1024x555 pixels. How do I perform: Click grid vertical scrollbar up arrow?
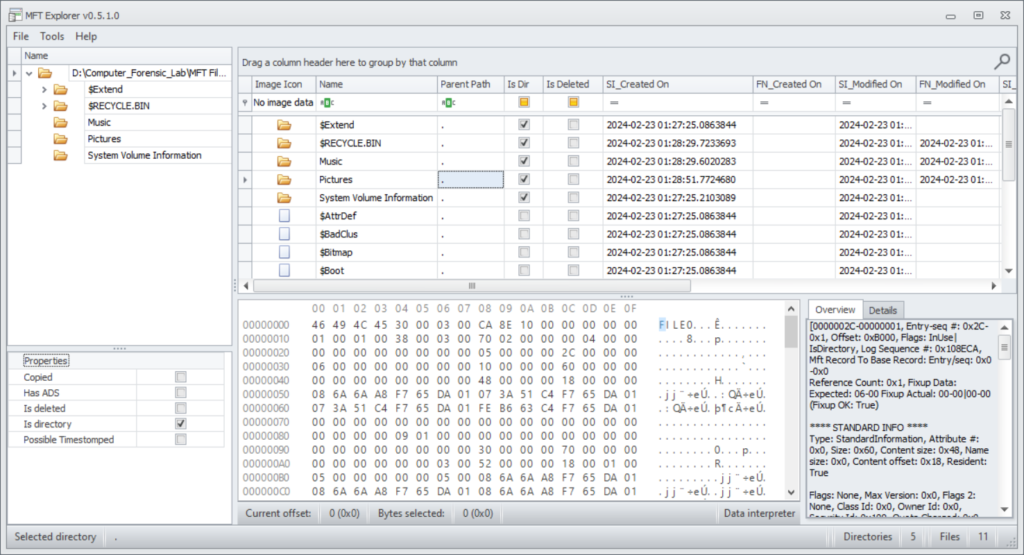(x=1008, y=101)
